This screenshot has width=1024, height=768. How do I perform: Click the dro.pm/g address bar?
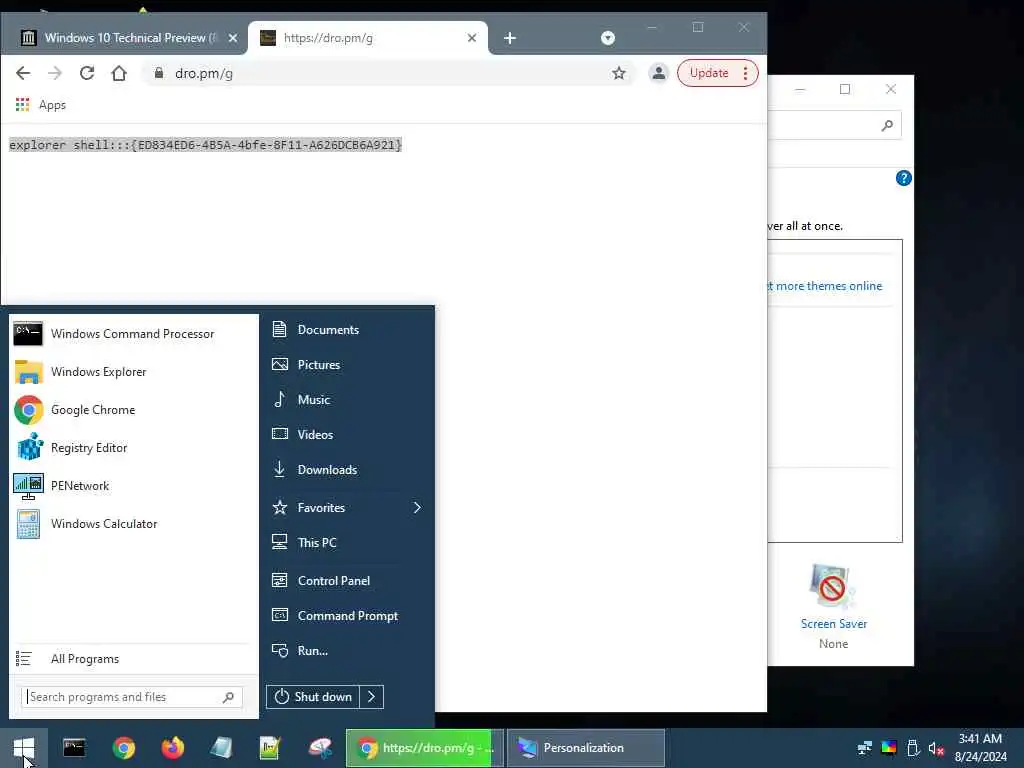389,73
